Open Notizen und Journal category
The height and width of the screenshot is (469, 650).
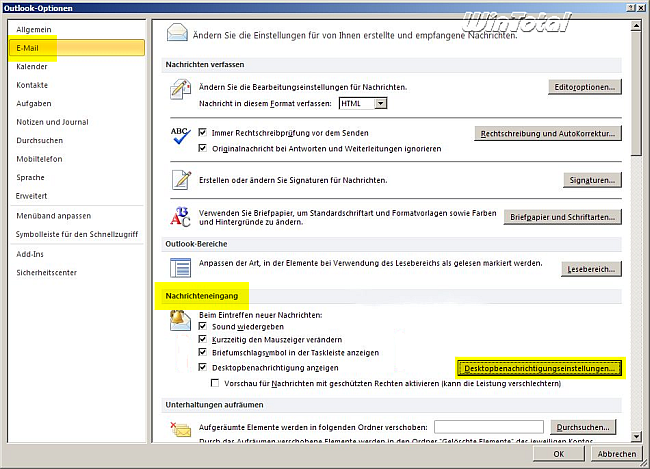(77, 122)
